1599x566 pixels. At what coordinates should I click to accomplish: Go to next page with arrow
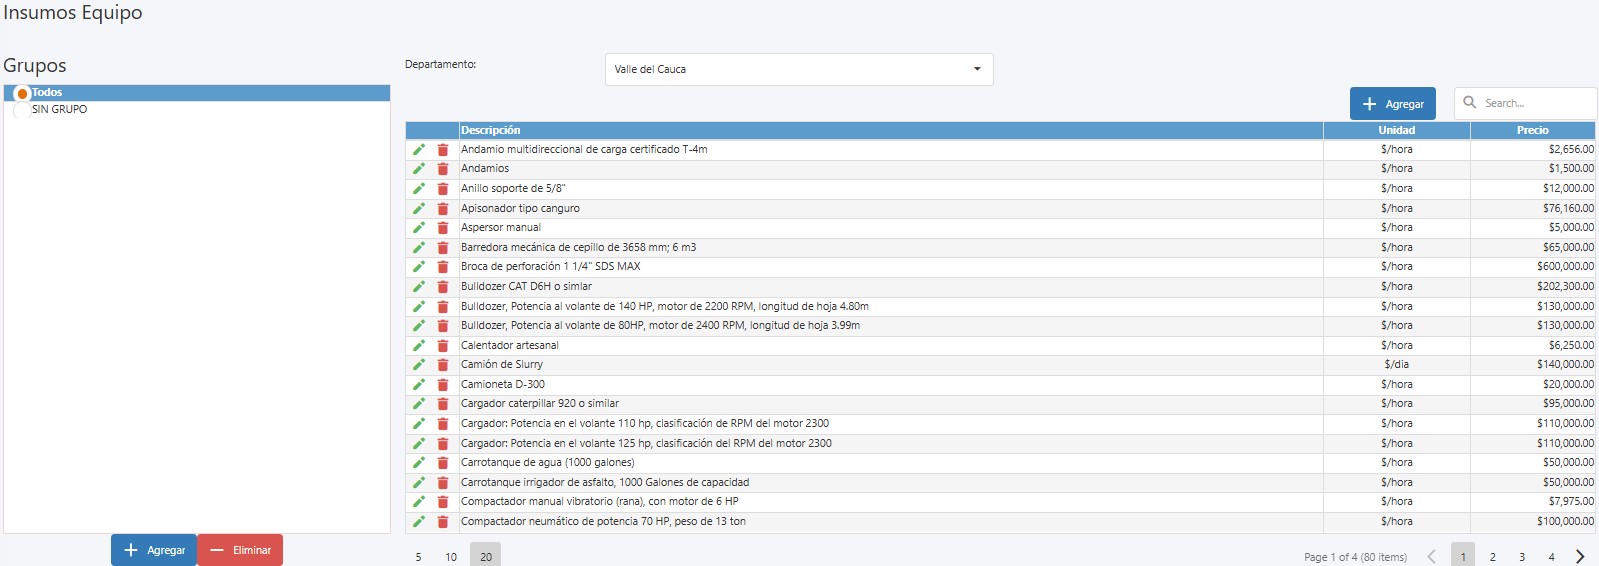[1580, 557]
